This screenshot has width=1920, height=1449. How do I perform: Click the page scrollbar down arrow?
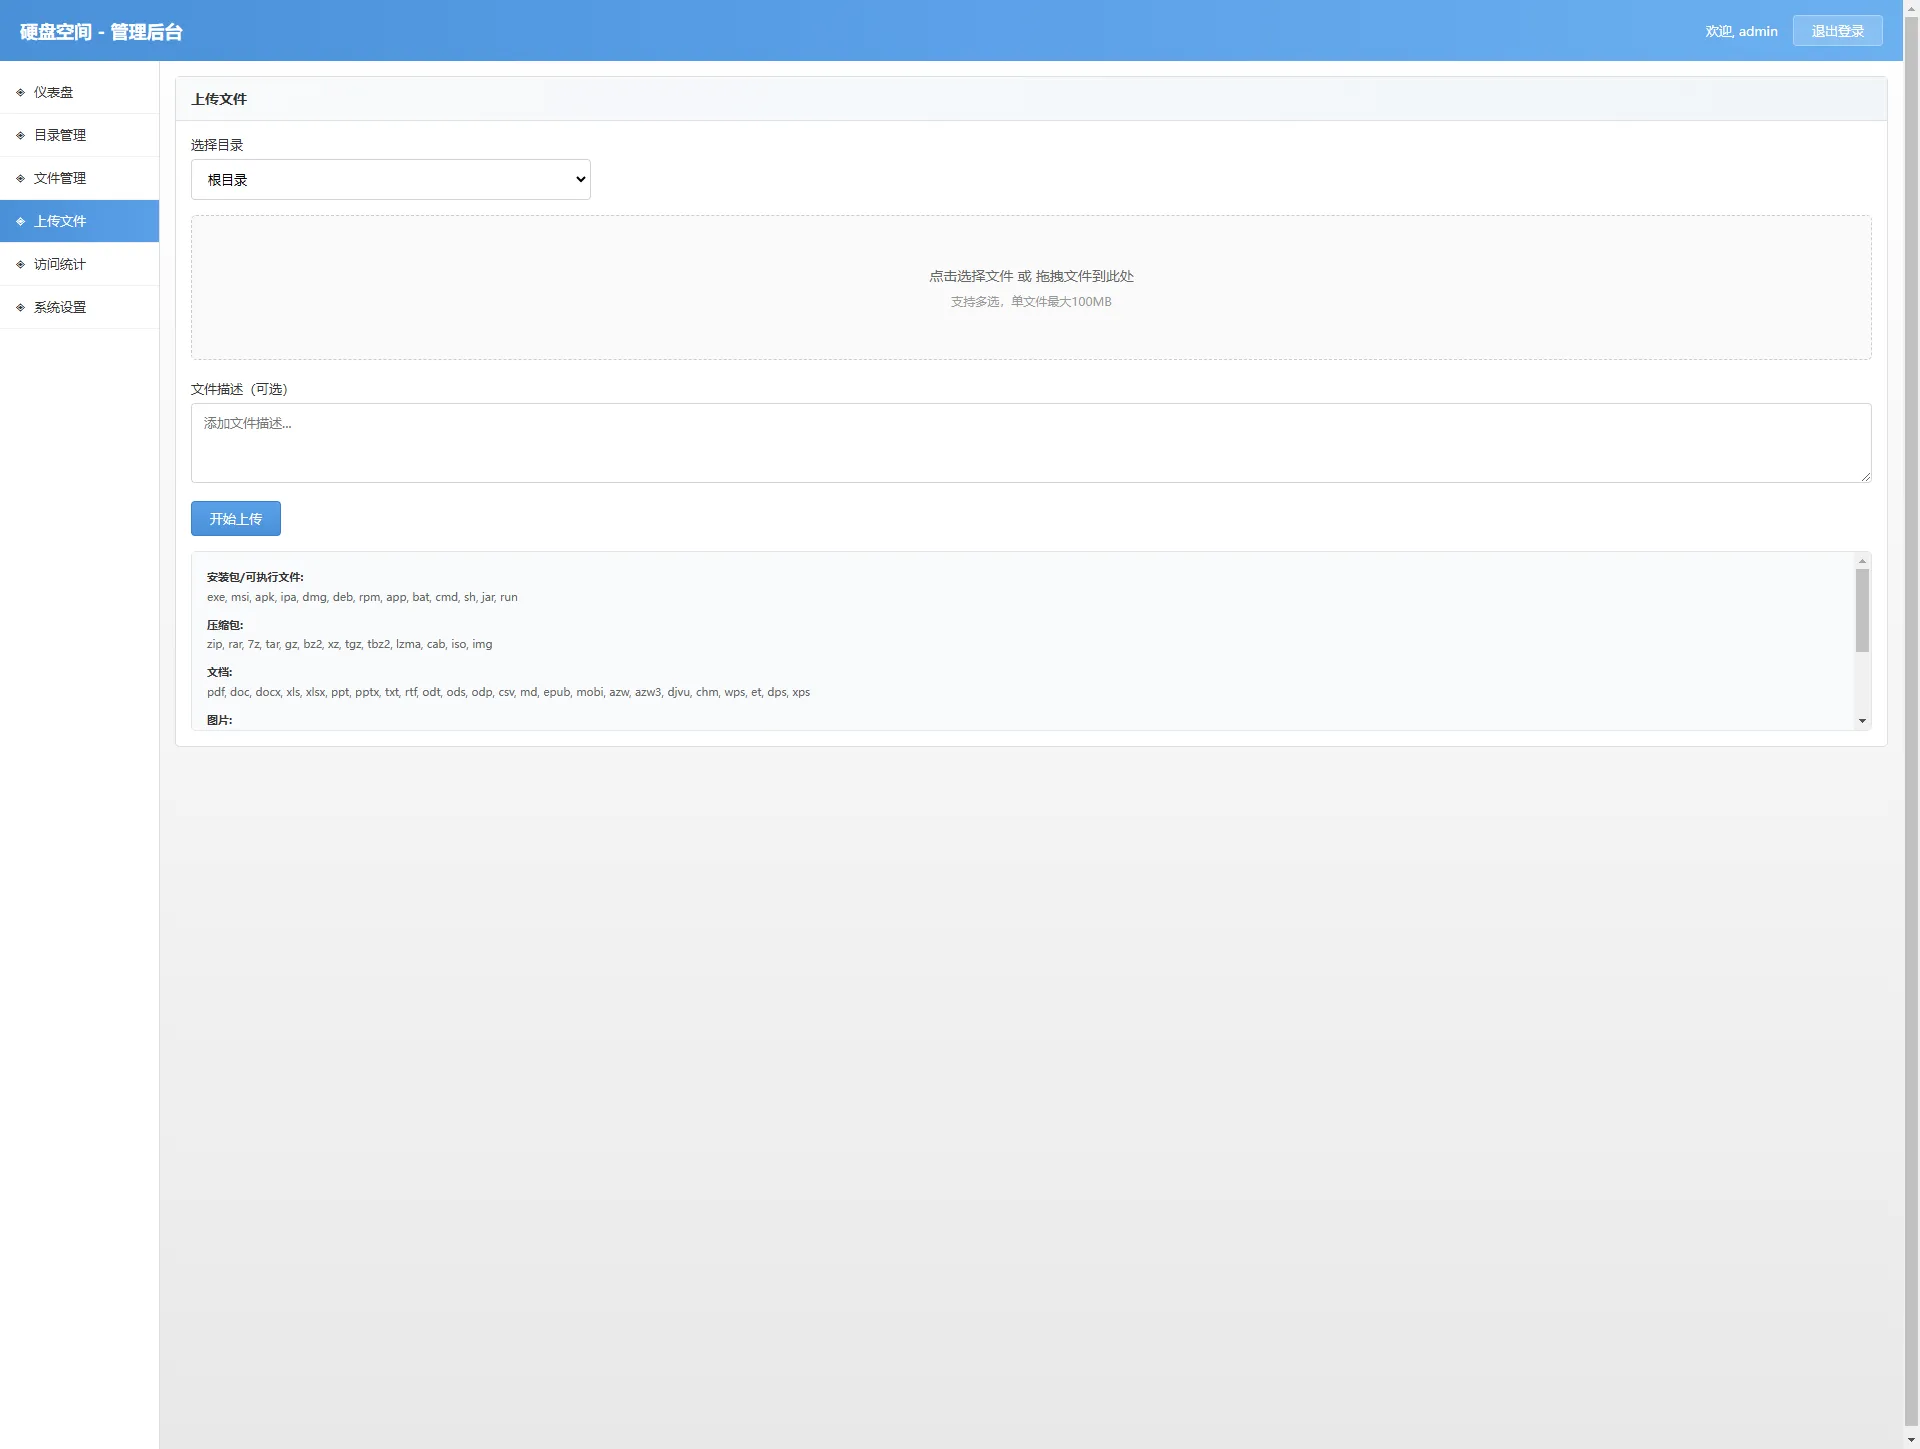(x=1911, y=1440)
